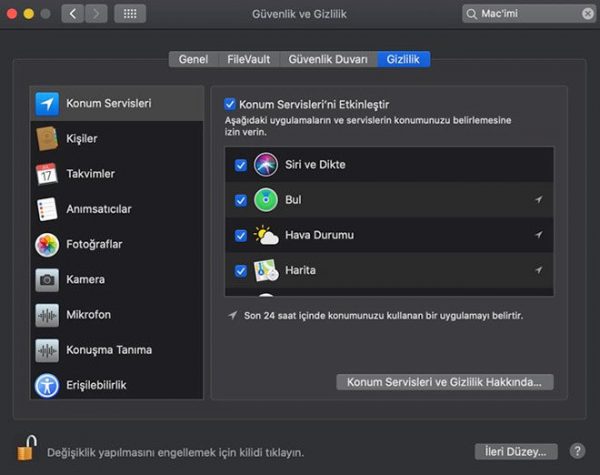Screen dimensions: 600x475
Task: Click location arrow indicator next to Bul
Action: click(538, 199)
